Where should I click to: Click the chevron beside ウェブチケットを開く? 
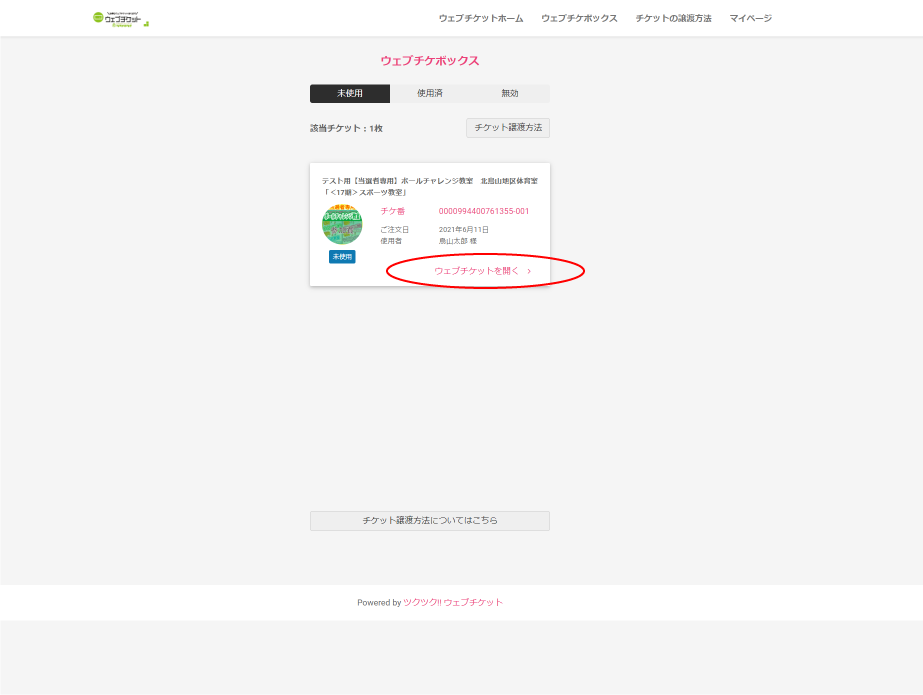[529, 271]
